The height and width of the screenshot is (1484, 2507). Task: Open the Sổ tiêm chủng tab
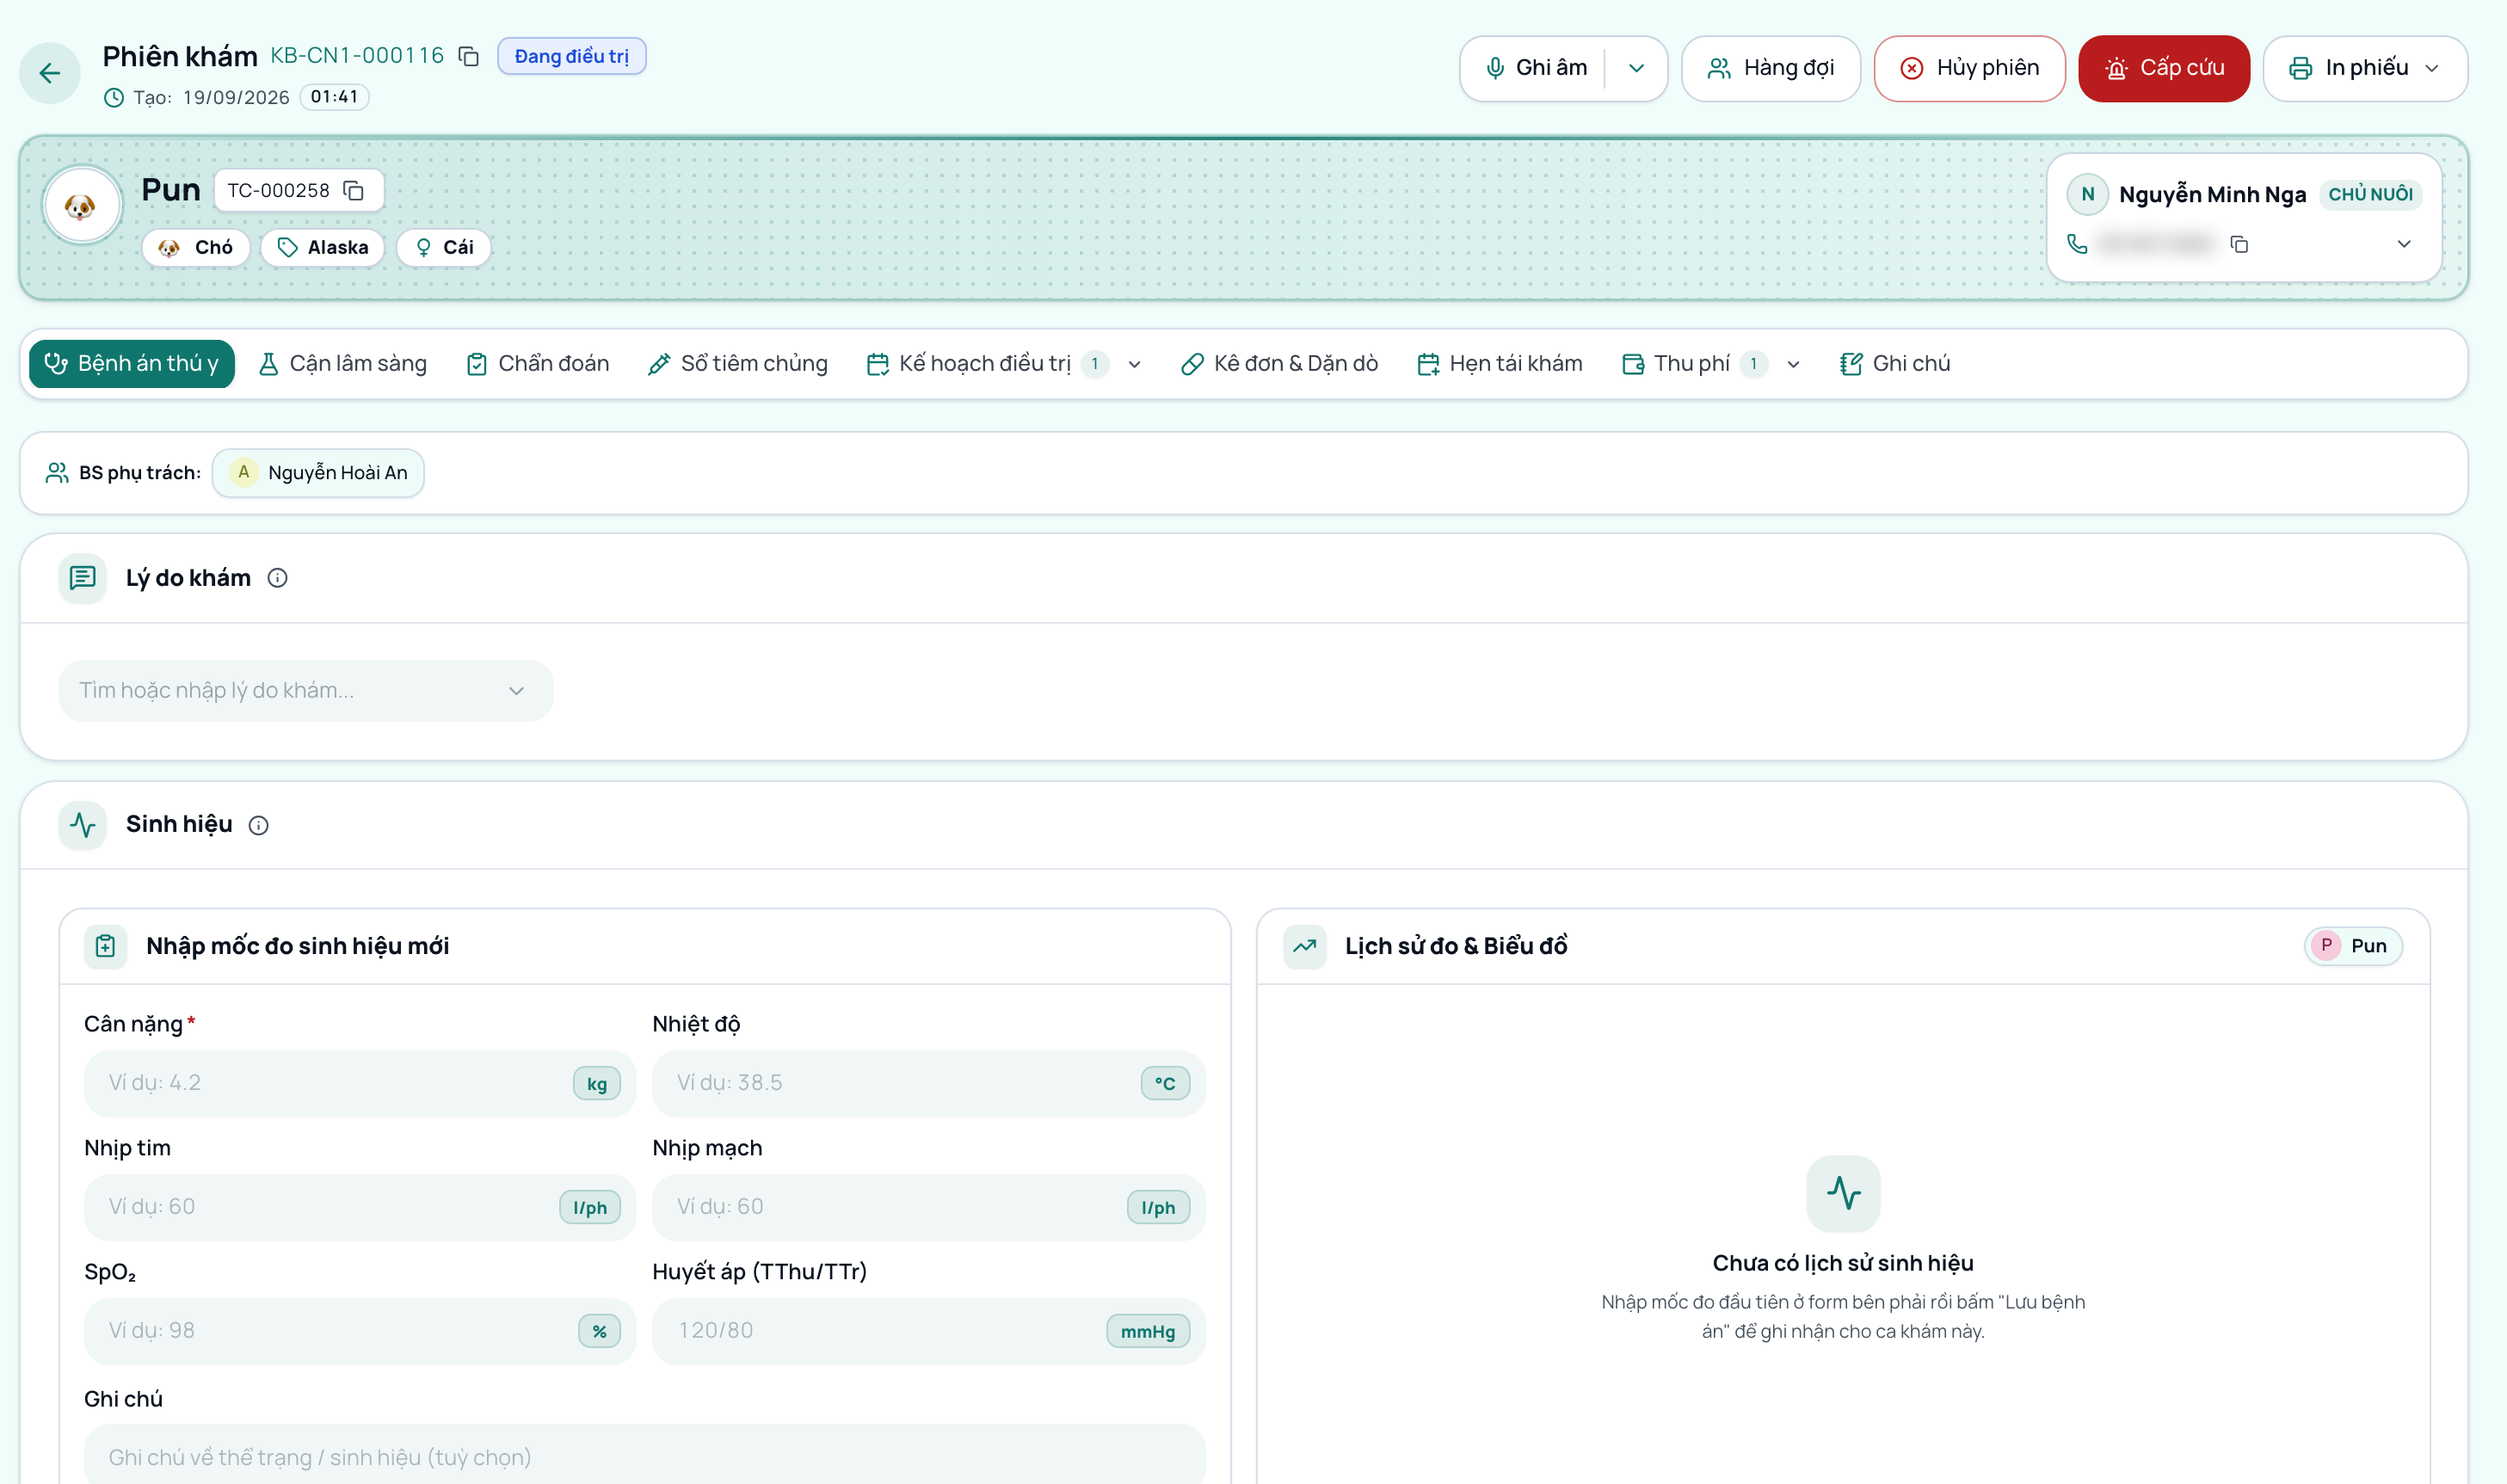click(x=738, y=364)
